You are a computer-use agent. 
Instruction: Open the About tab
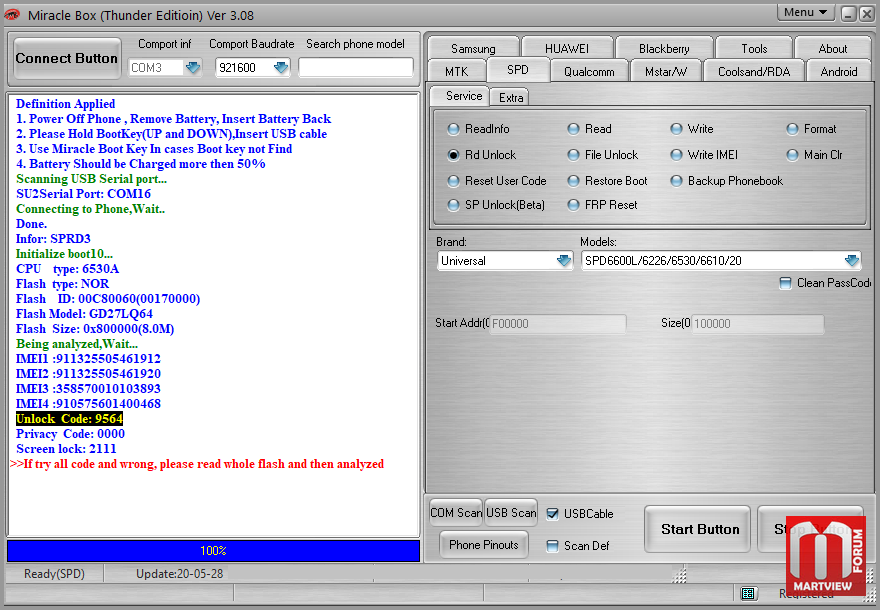click(832, 49)
